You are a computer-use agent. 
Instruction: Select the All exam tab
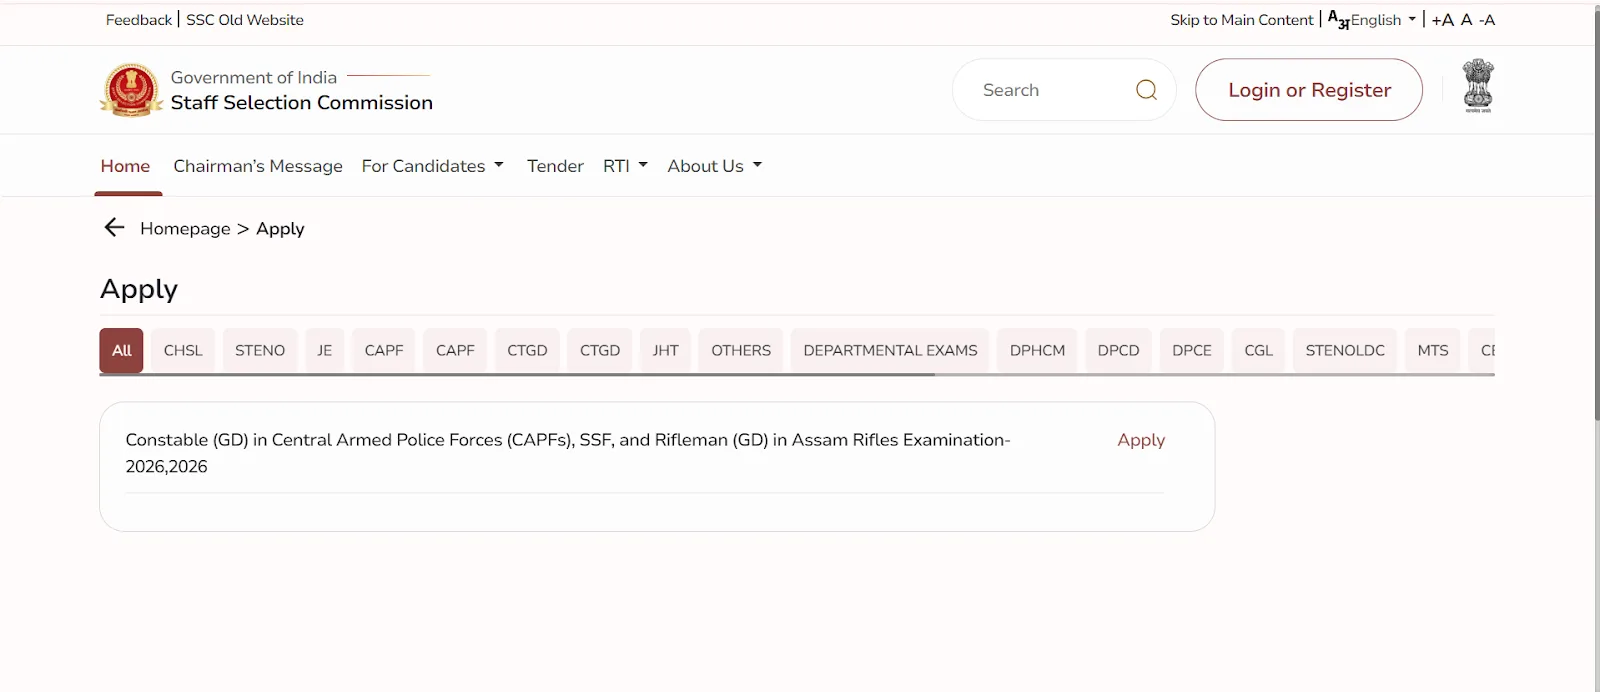pos(121,350)
